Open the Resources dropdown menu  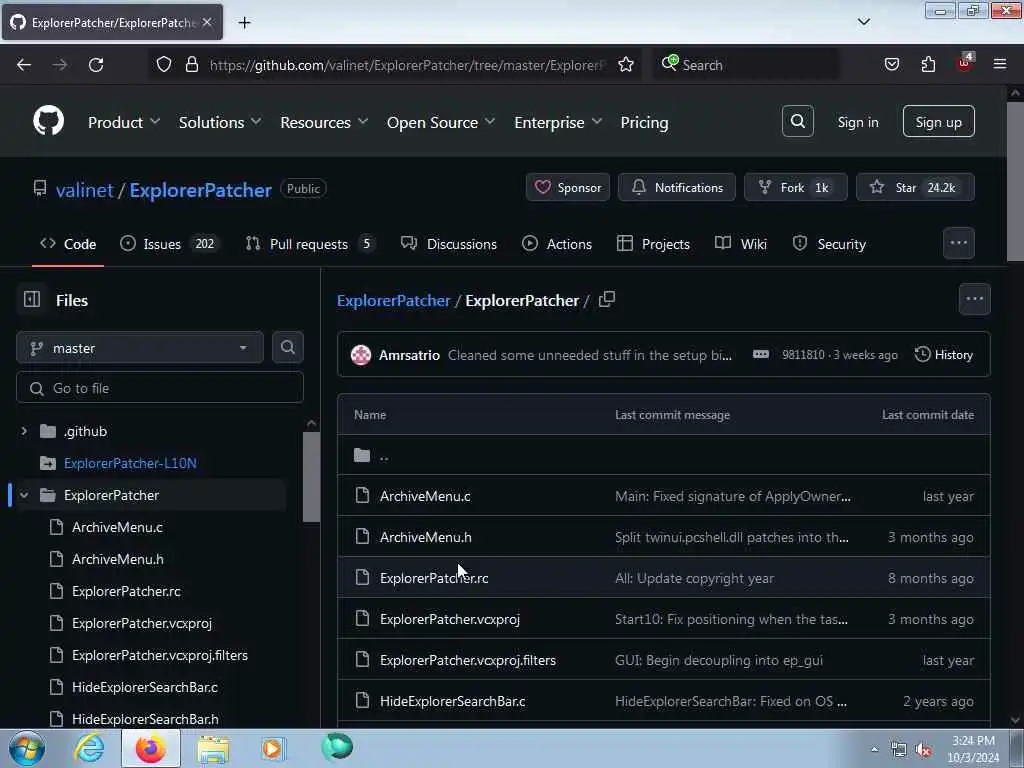click(324, 122)
